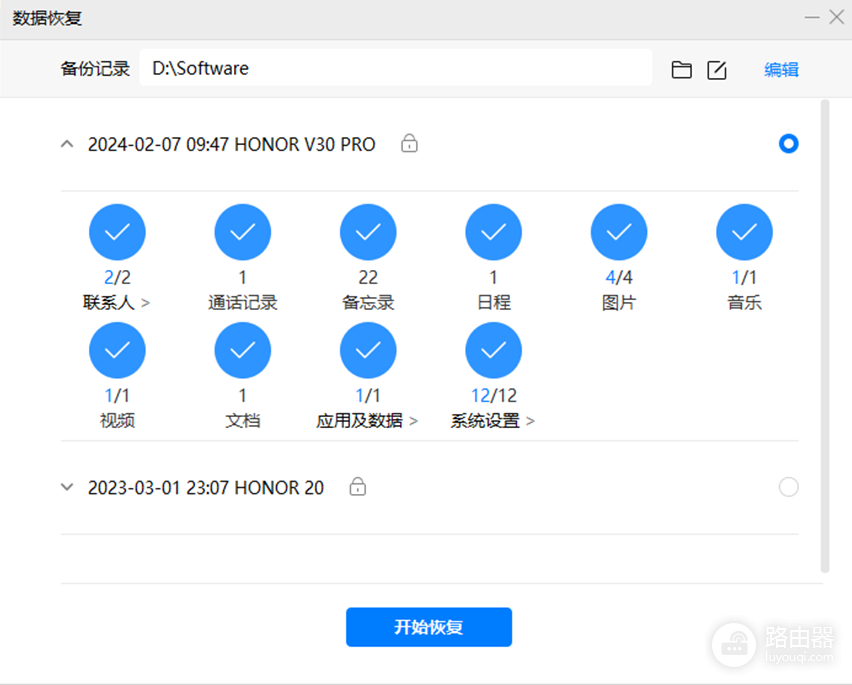Click the 12/12 count under system settings
The width and height of the screenshot is (852, 685).
(x=494, y=395)
